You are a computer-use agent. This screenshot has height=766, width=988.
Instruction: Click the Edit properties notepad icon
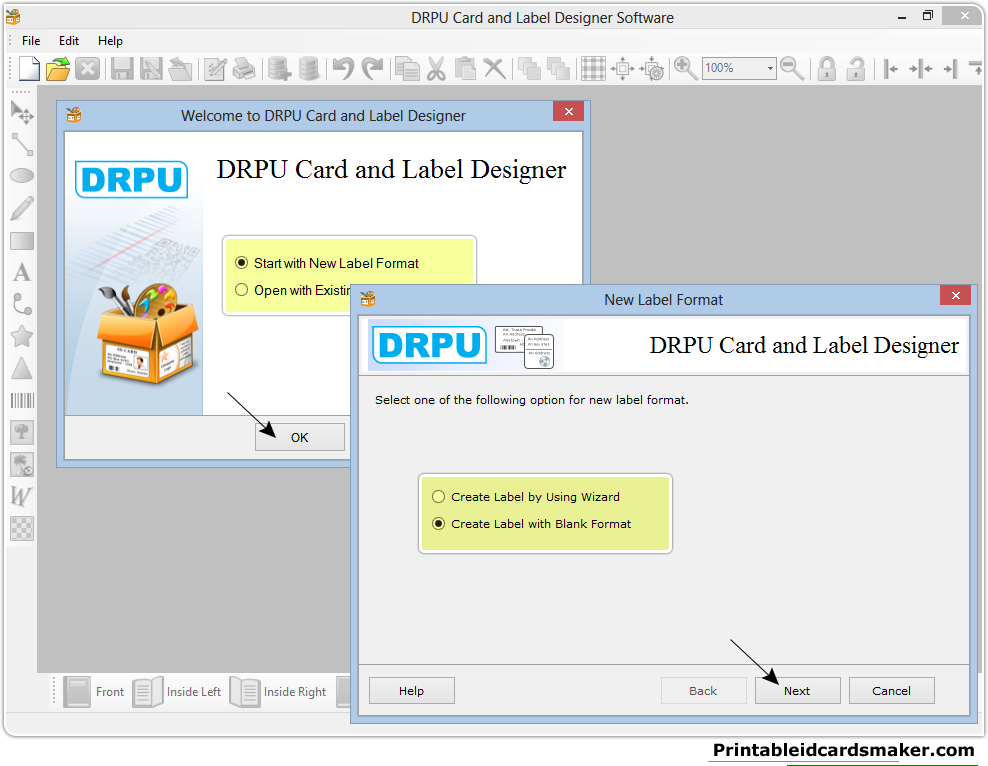(x=215, y=68)
